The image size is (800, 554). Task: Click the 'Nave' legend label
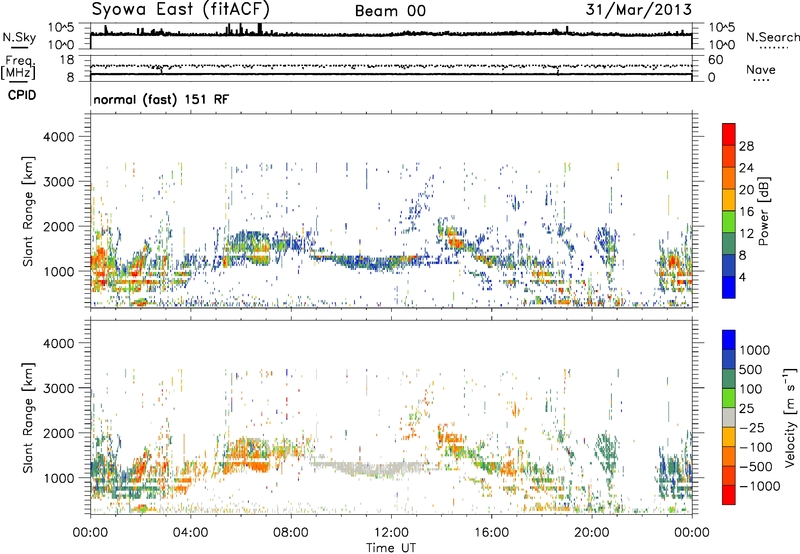[760, 69]
